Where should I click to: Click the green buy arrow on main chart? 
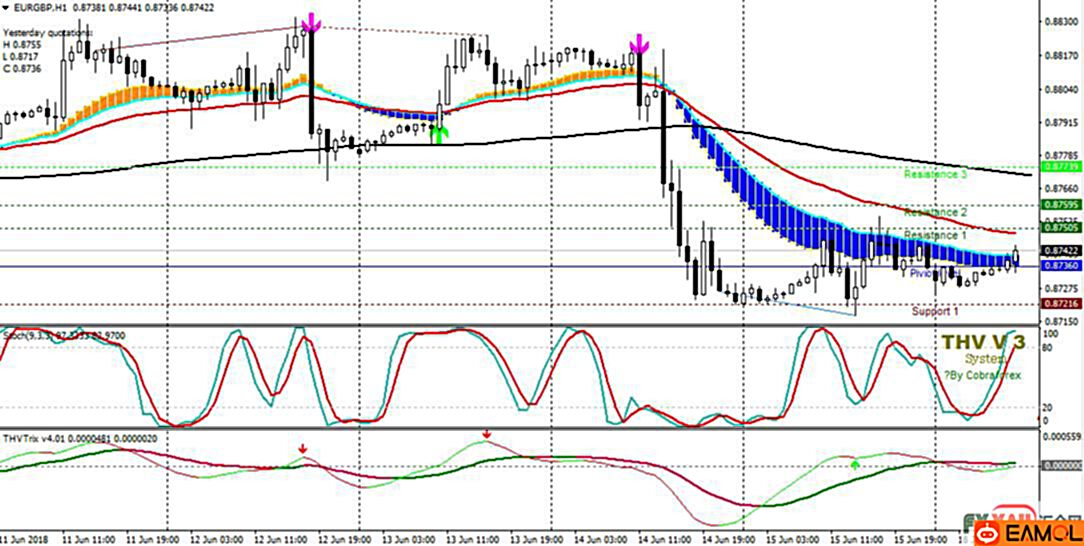click(x=439, y=133)
